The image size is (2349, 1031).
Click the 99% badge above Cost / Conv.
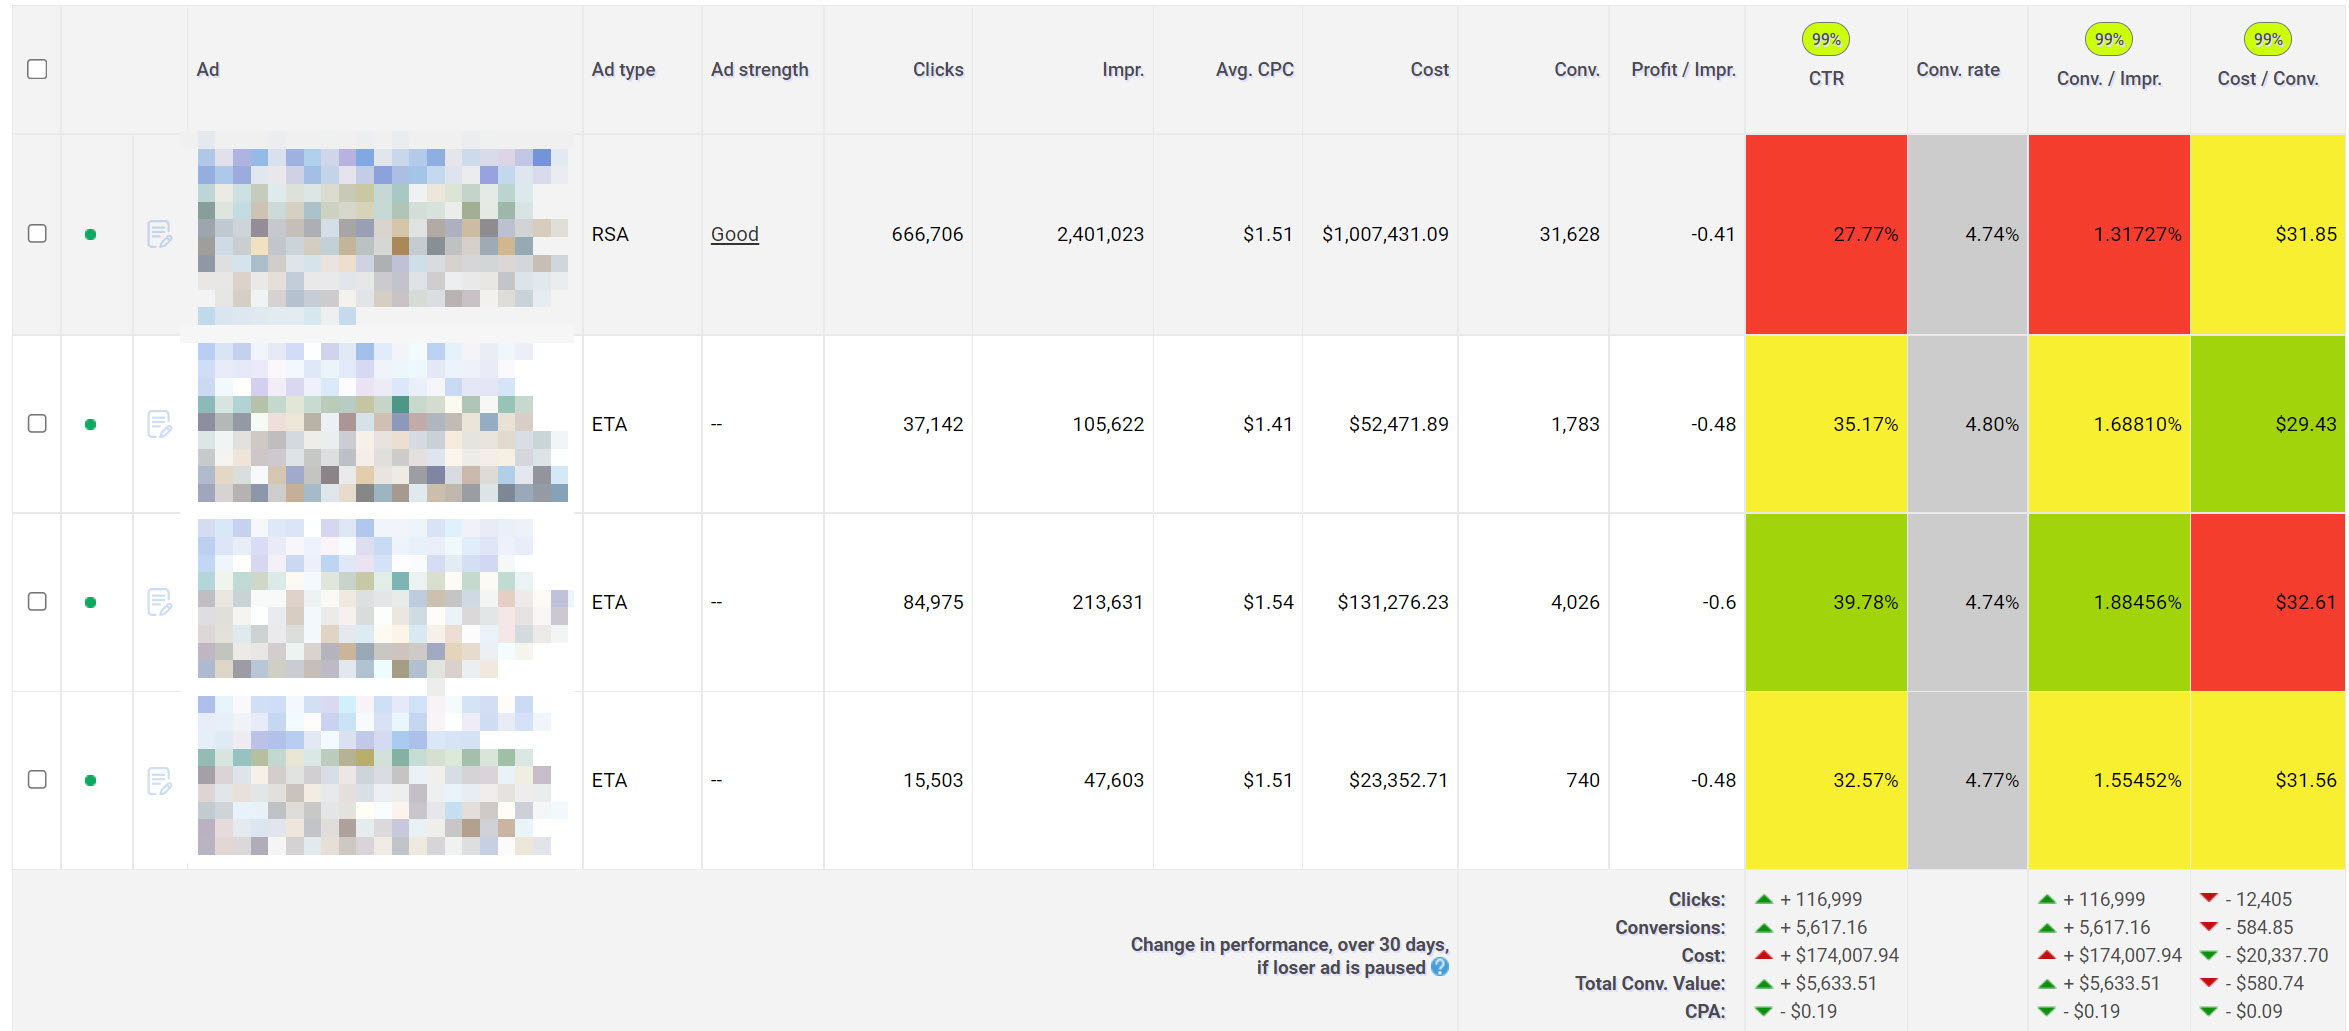2267,40
